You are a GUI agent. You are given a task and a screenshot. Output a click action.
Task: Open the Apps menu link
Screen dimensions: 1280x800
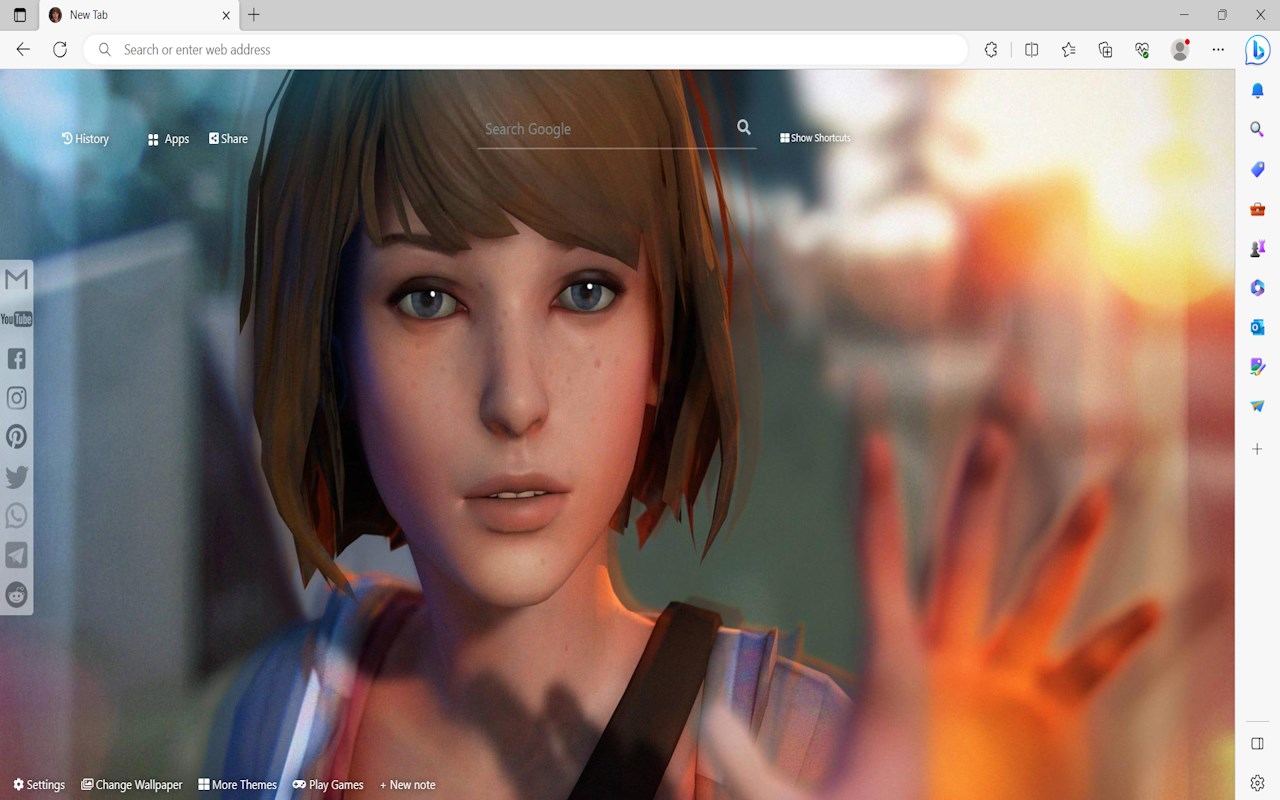[x=168, y=139]
